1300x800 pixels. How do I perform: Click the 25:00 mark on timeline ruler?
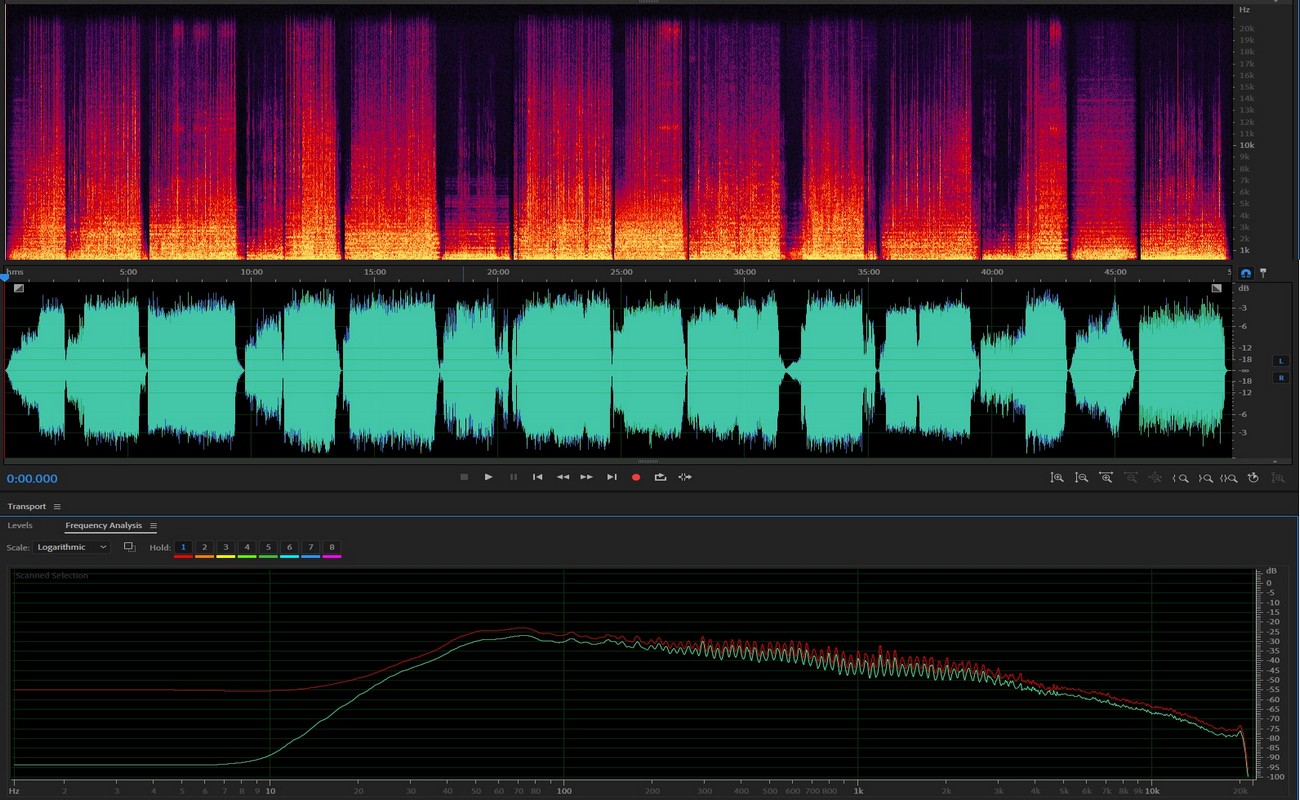point(621,272)
